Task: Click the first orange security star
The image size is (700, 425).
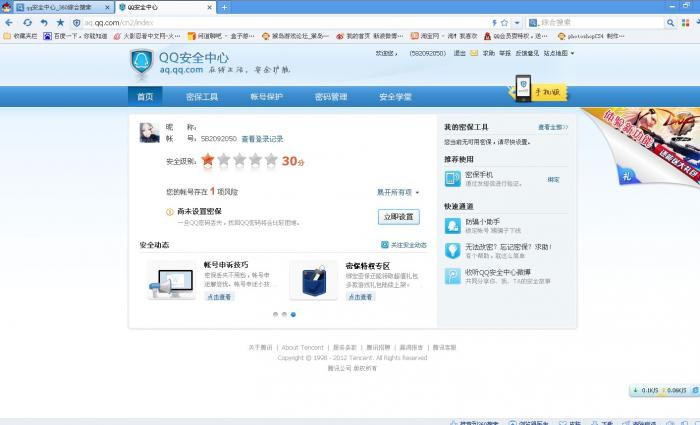Action: [x=208, y=160]
